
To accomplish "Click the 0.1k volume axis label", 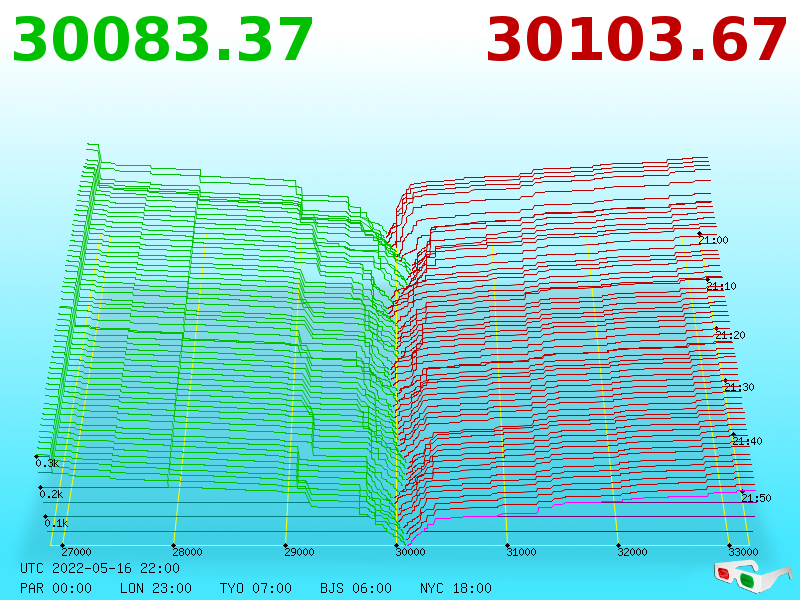I will [56, 523].
